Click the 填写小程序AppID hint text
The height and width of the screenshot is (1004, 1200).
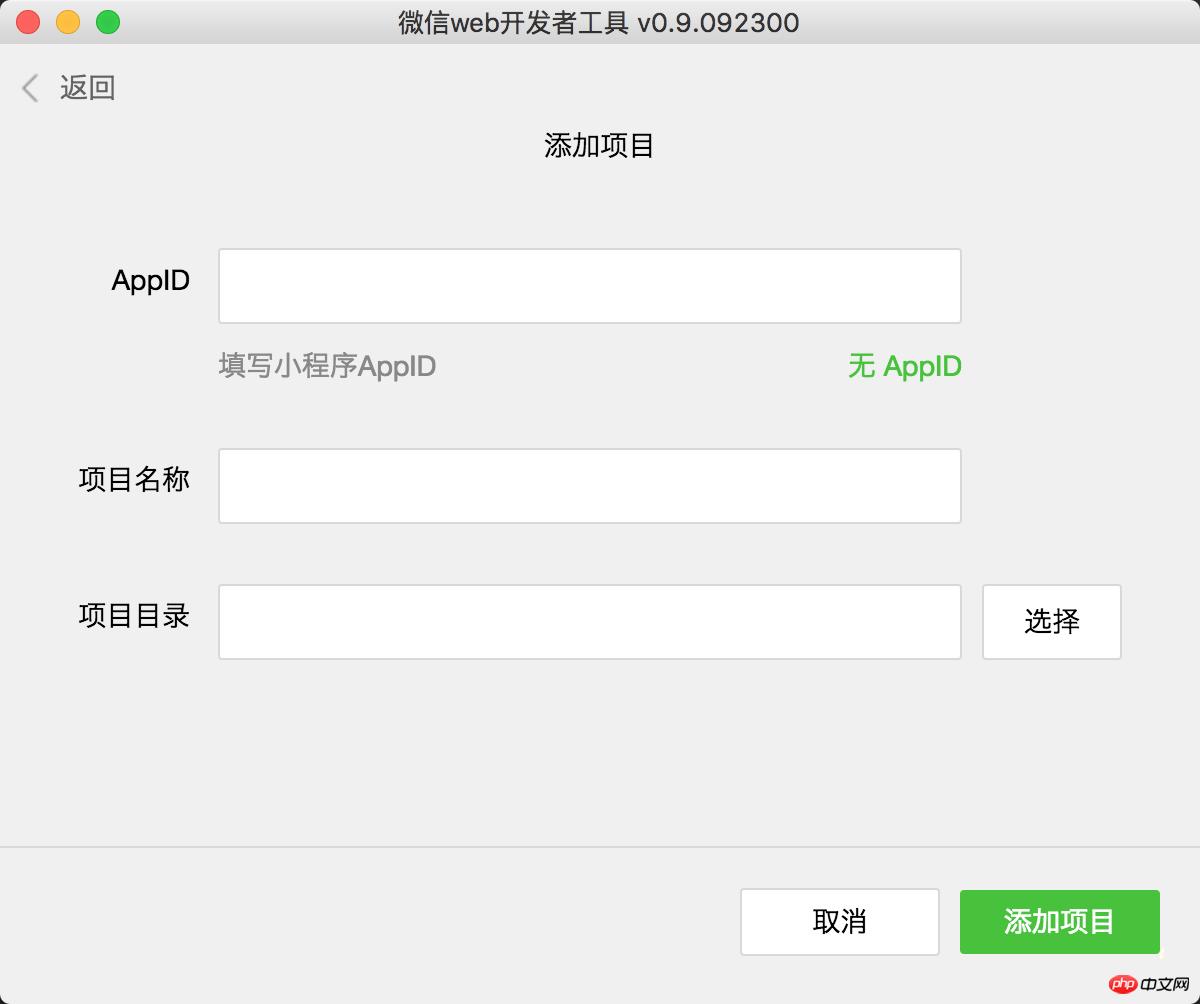coord(327,366)
